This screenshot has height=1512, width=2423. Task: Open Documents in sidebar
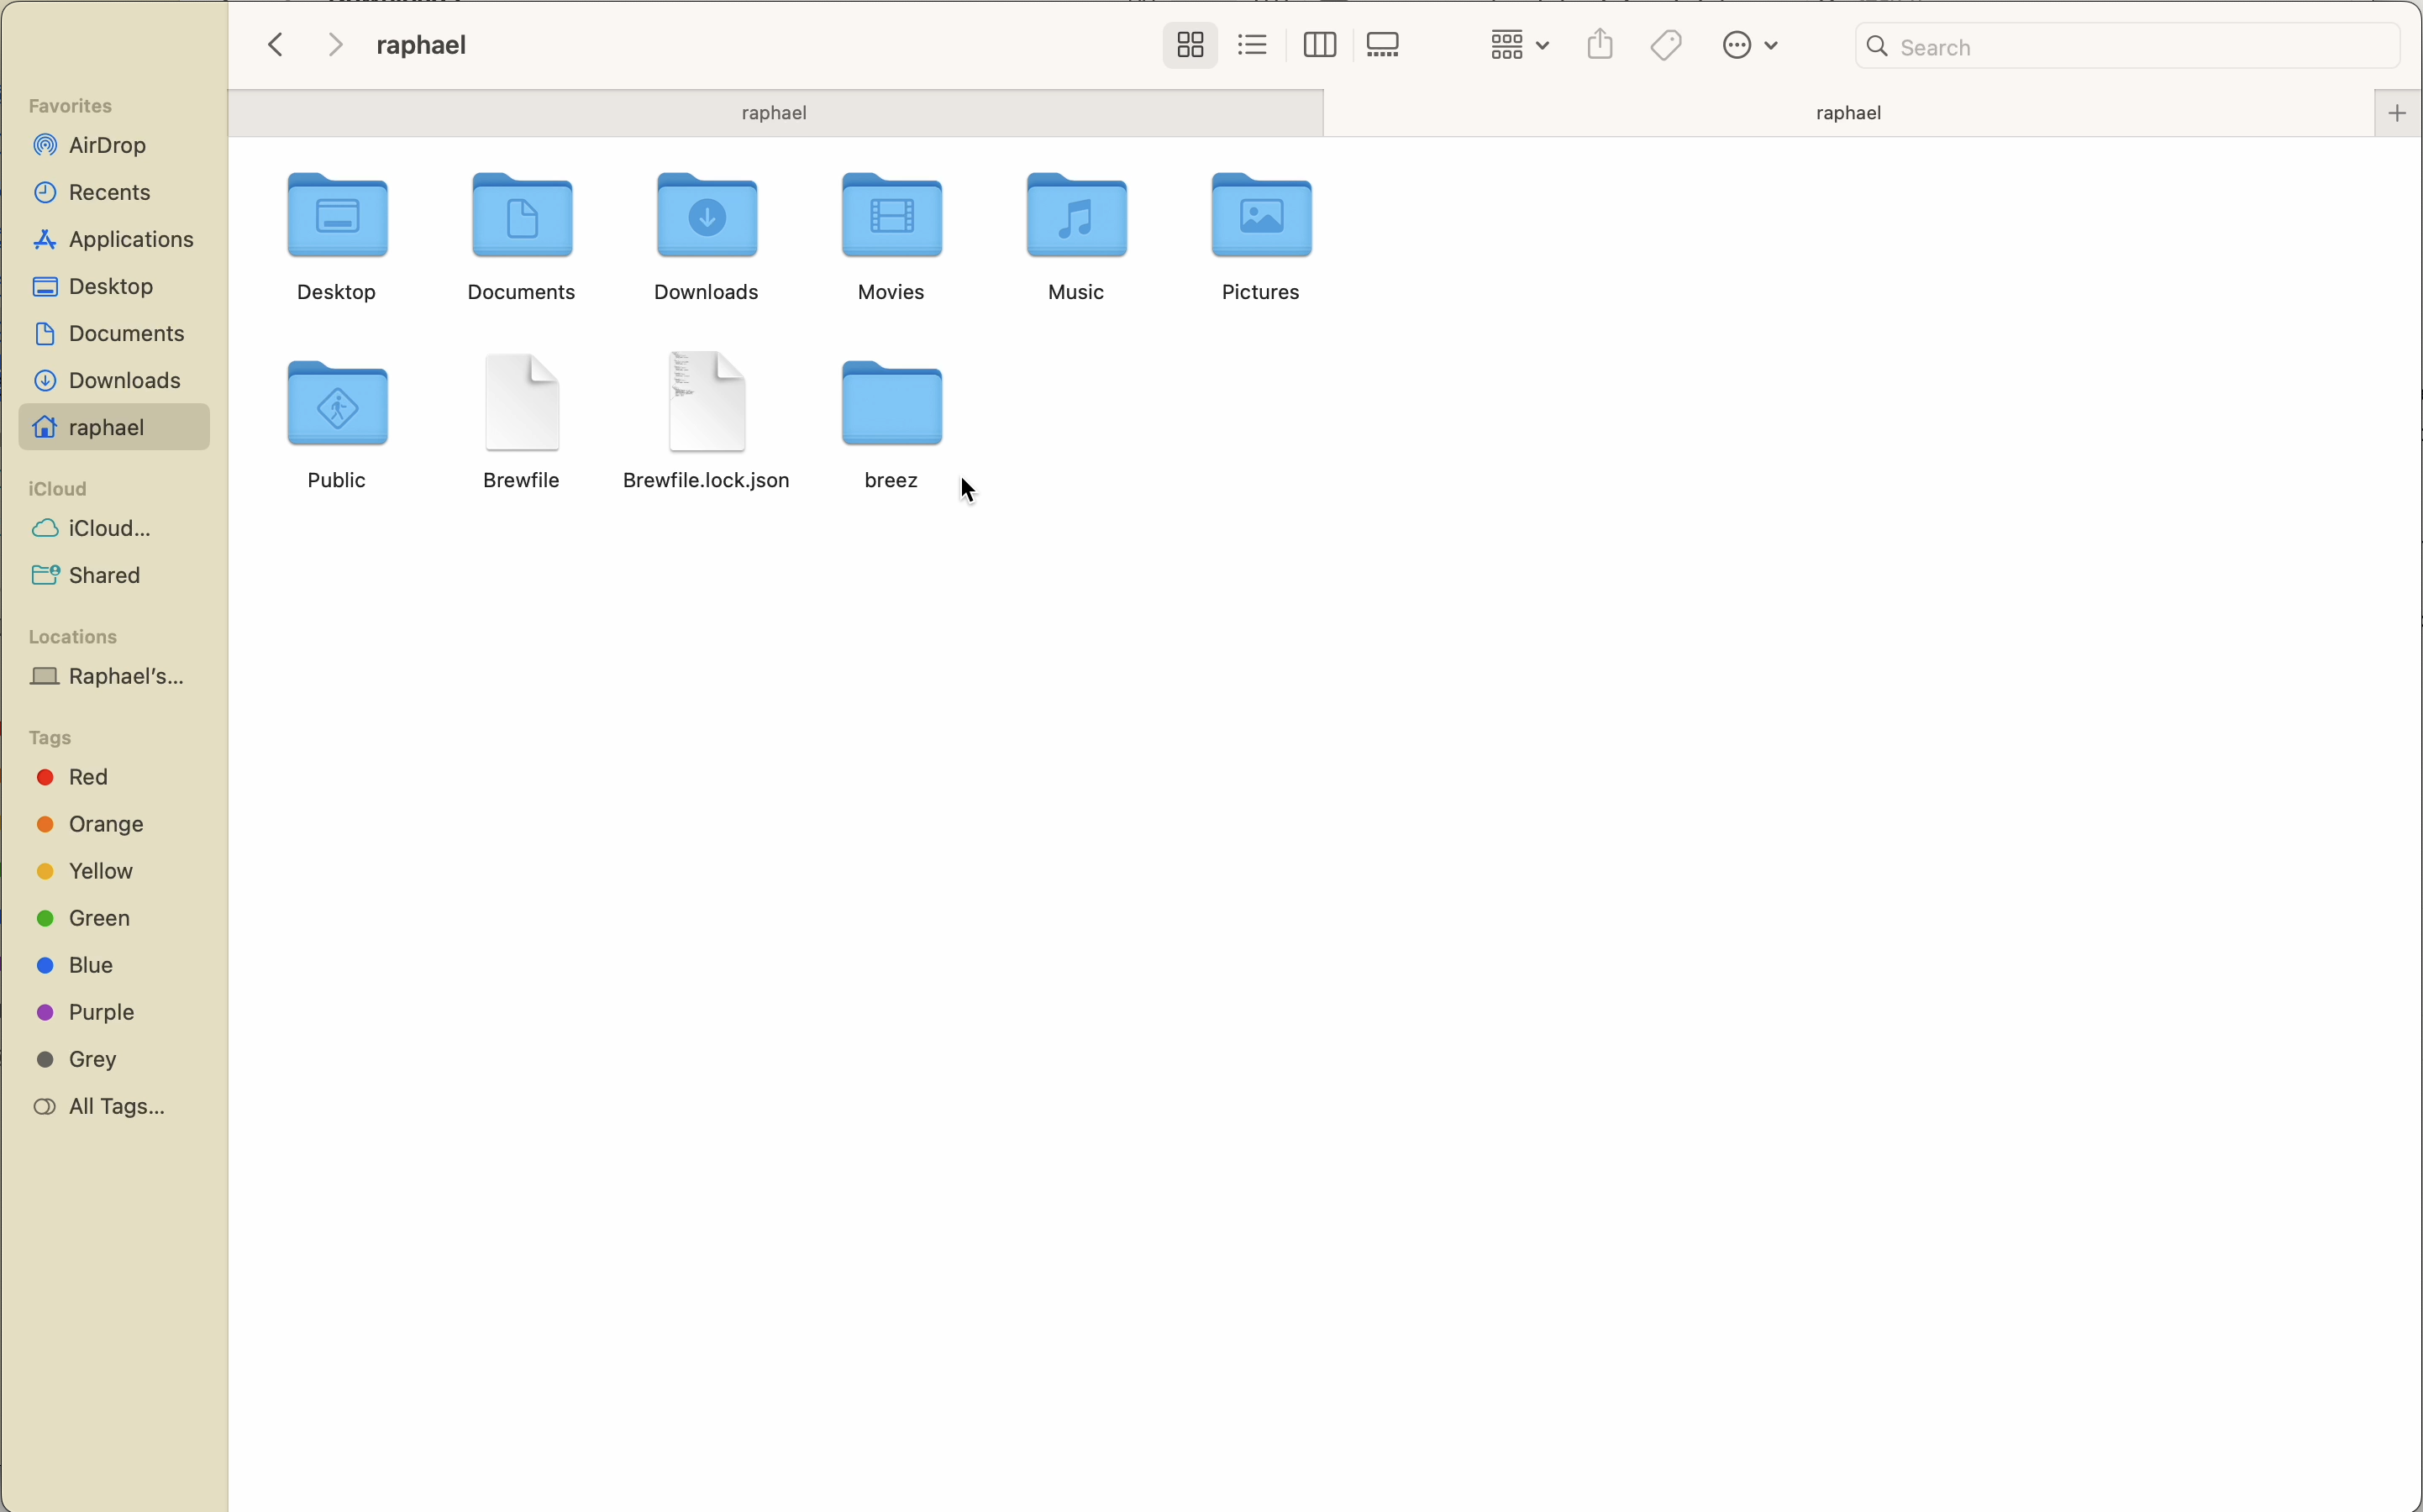click(x=114, y=334)
